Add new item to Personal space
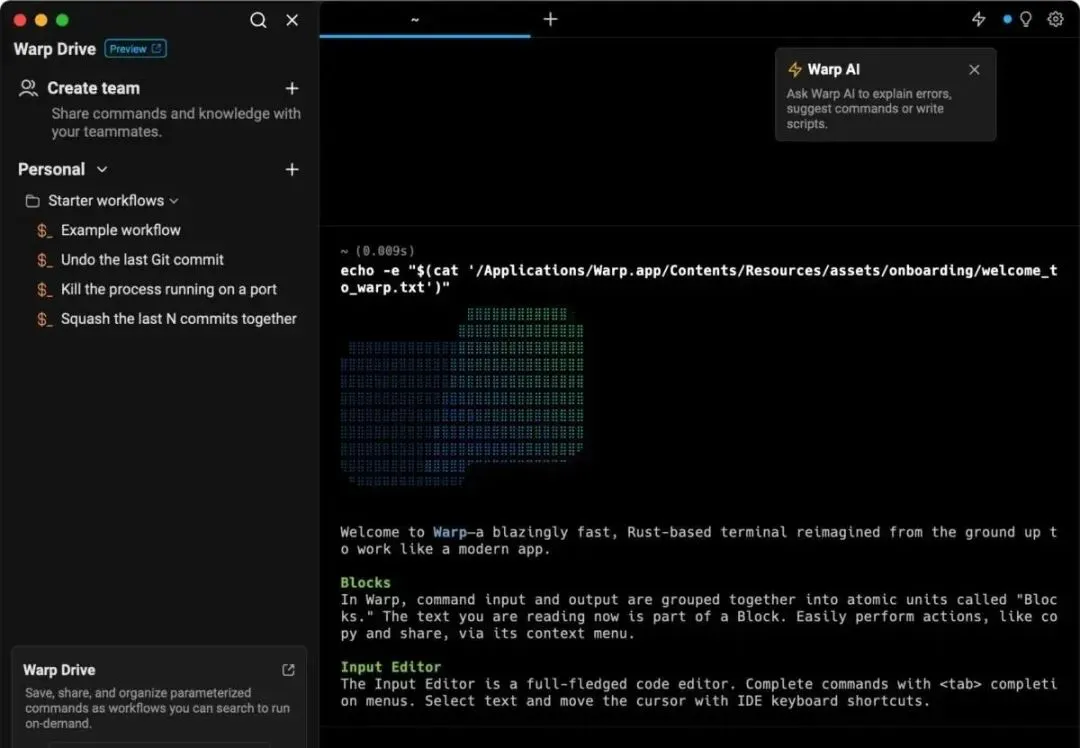 [x=292, y=169]
